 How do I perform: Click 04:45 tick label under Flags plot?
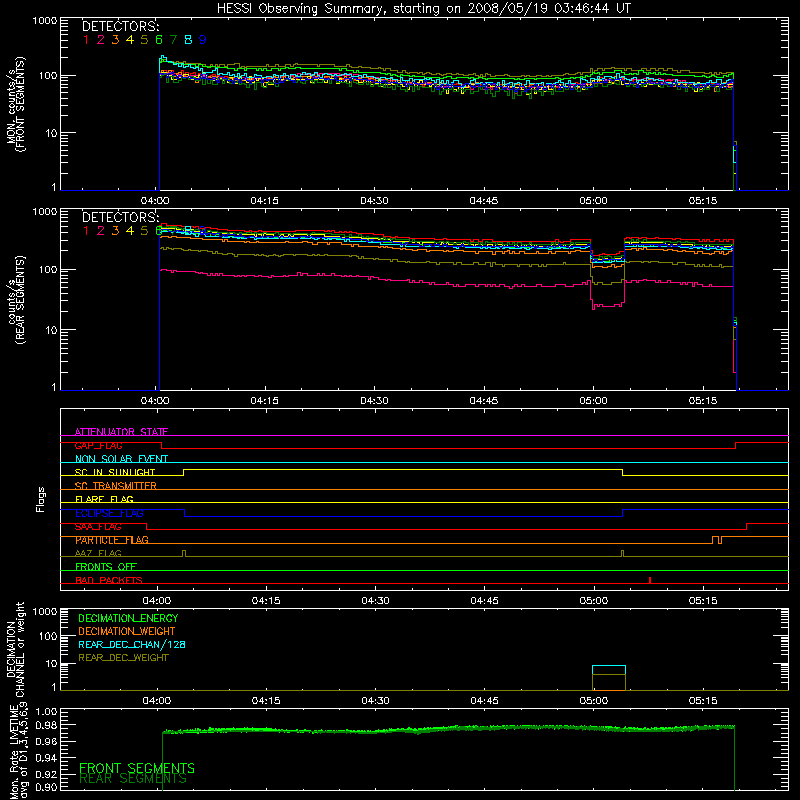click(484, 601)
